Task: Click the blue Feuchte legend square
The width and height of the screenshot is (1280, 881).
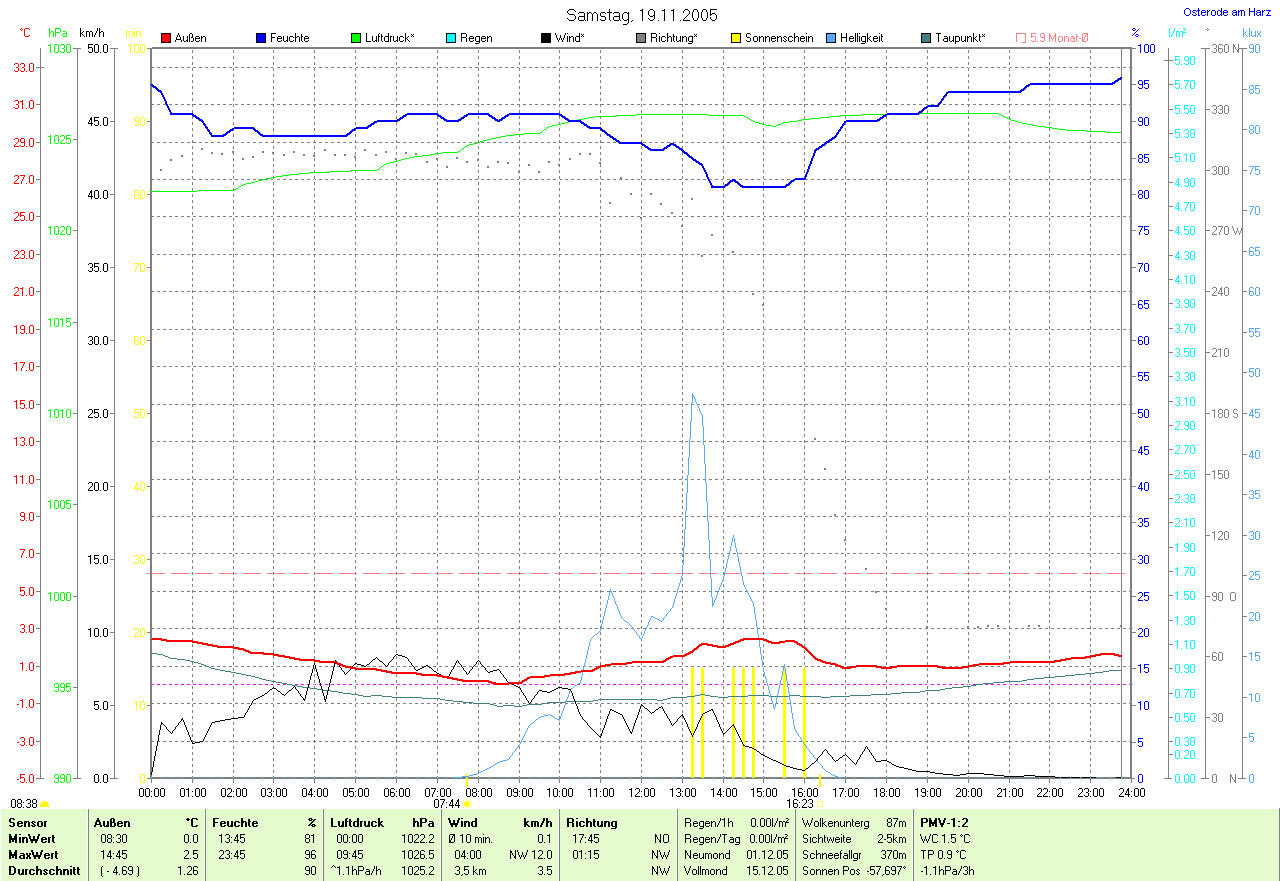Action: [x=262, y=38]
